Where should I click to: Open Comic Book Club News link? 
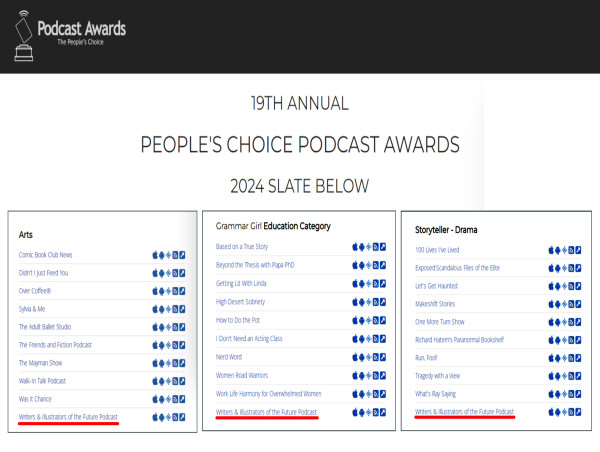tap(45, 255)
